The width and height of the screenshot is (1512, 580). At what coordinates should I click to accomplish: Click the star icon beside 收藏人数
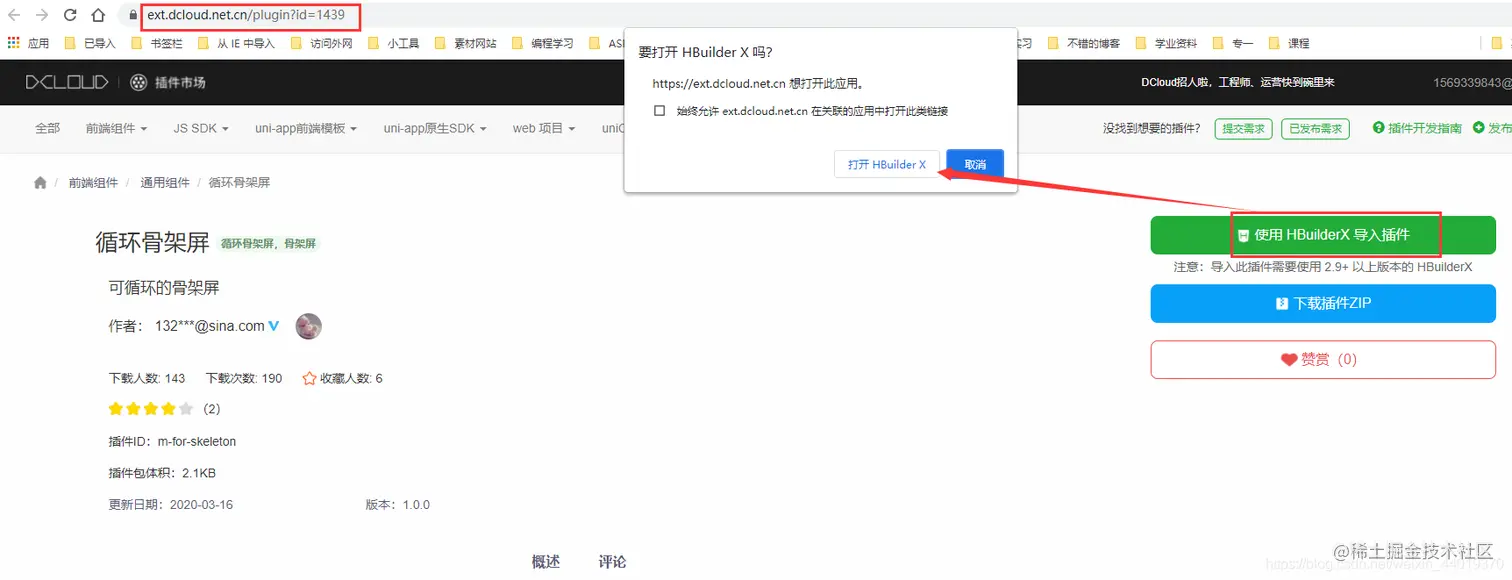click(x=308, y=378)
